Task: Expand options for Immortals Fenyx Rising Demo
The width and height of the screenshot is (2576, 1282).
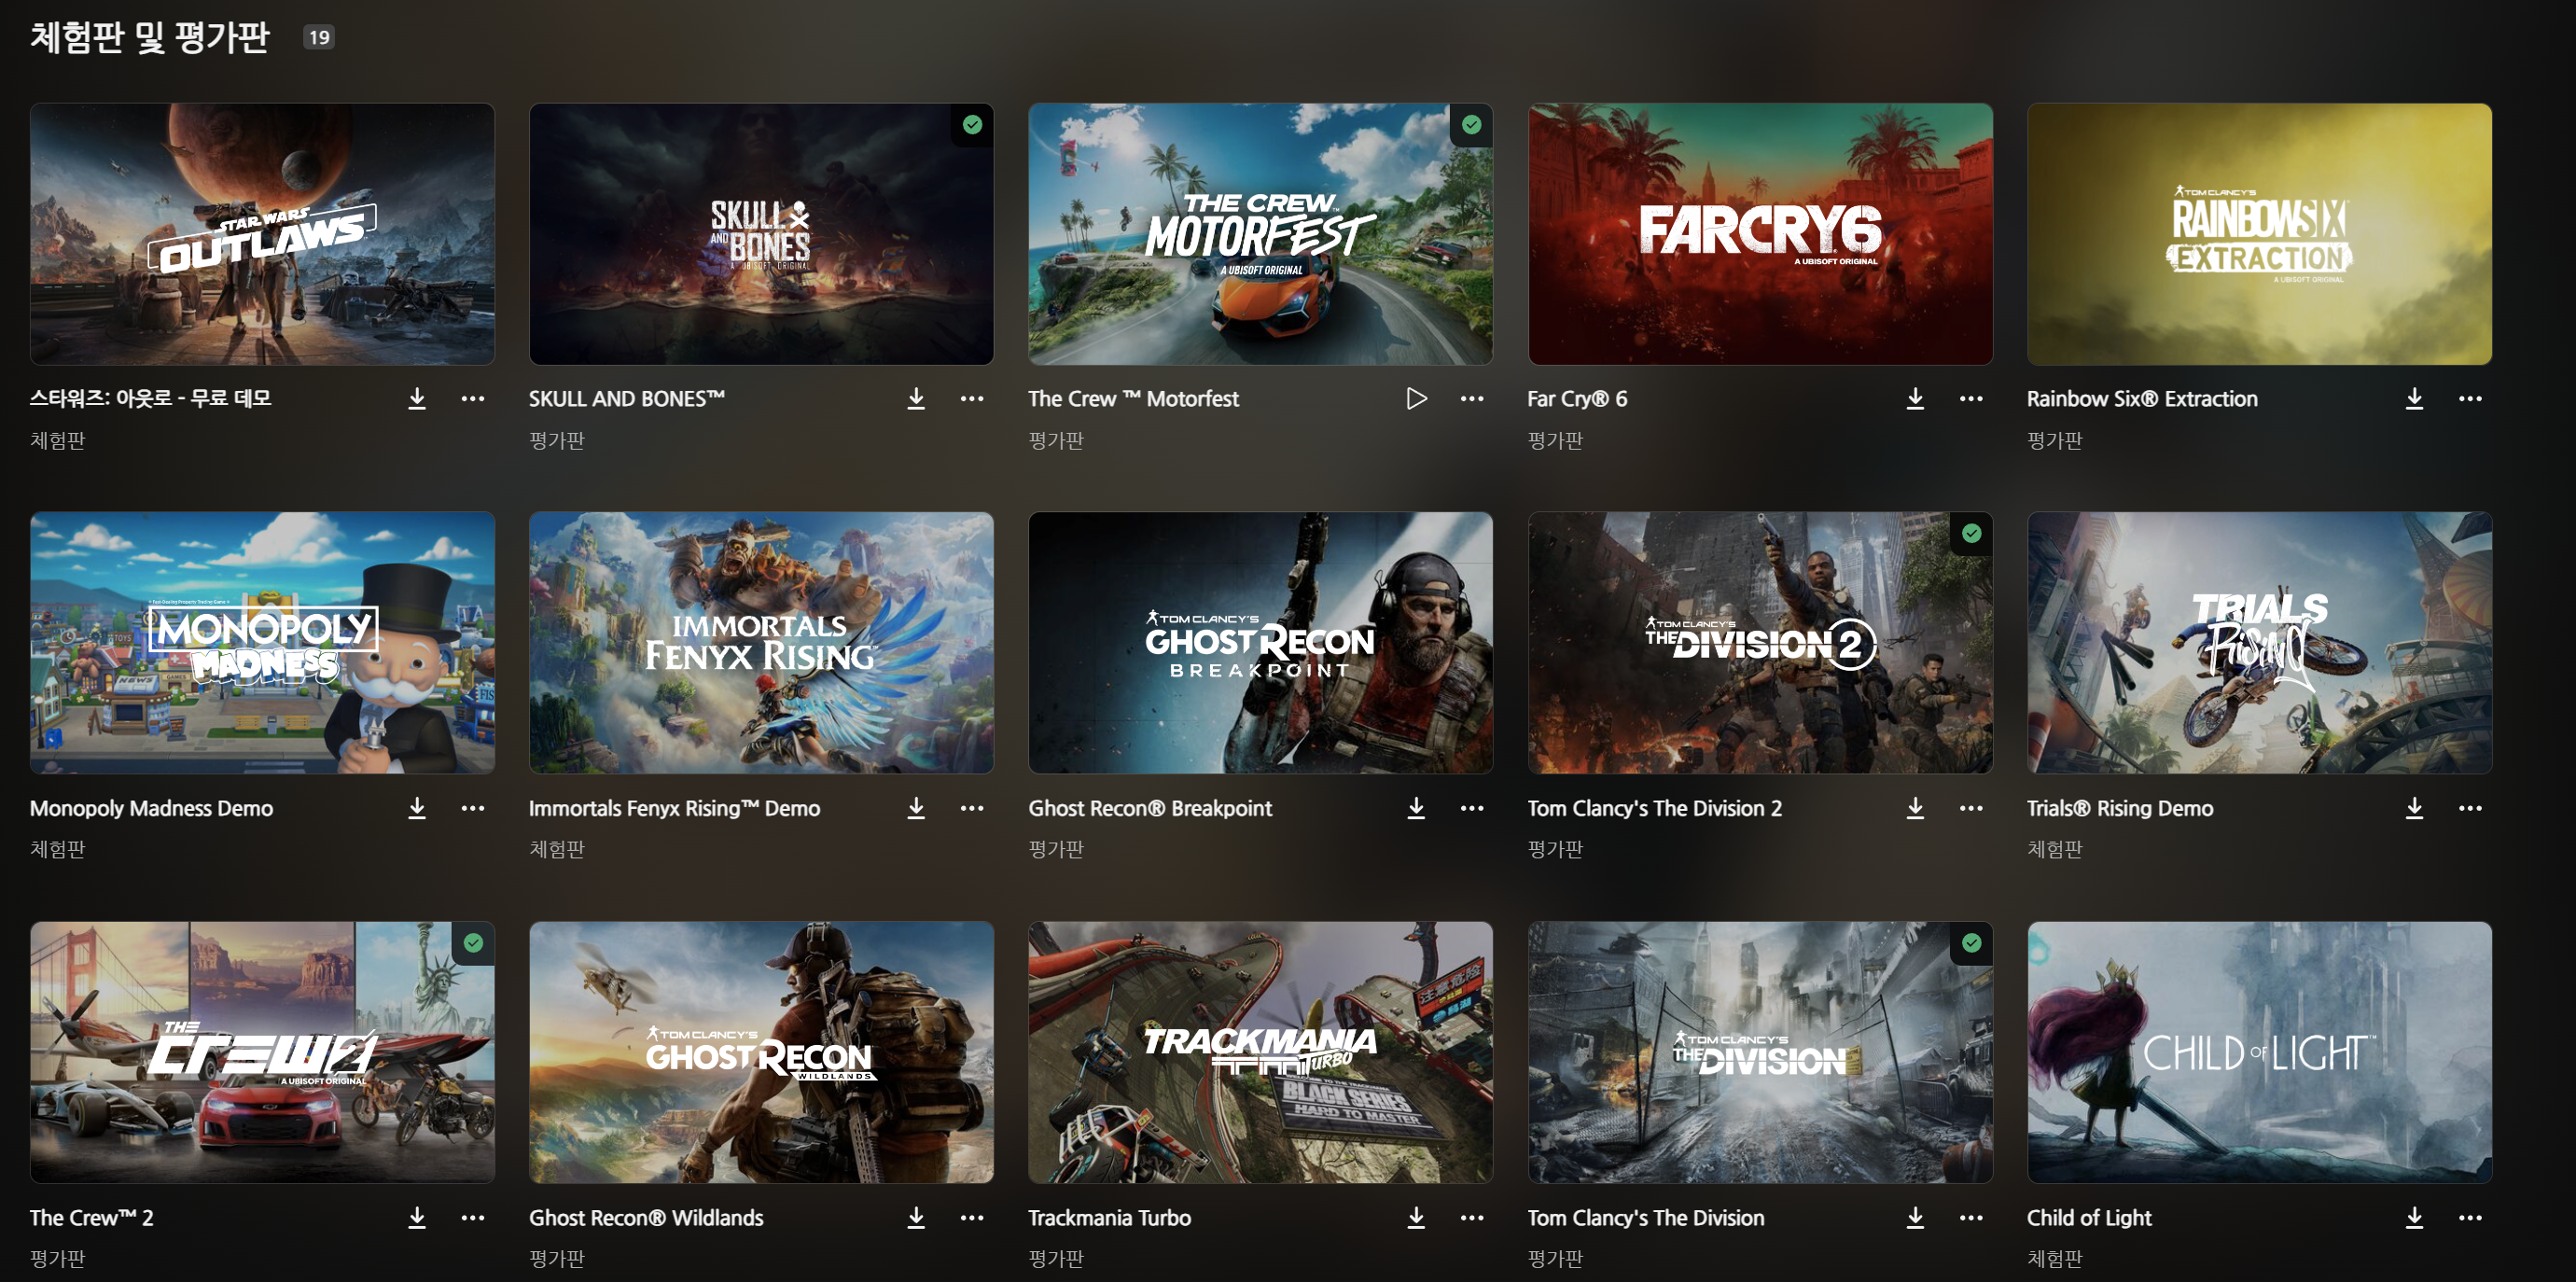Action: coord(971,808)
